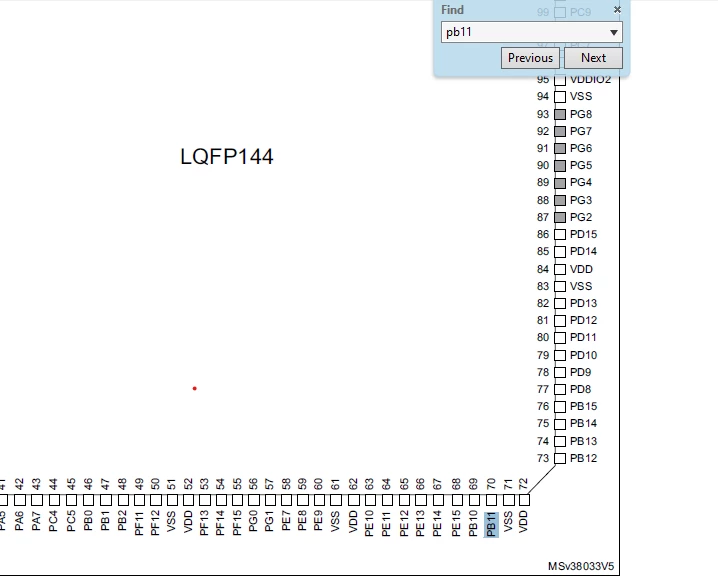Click the PB0 pin label

pyautogui.click(x=88, y=521)
